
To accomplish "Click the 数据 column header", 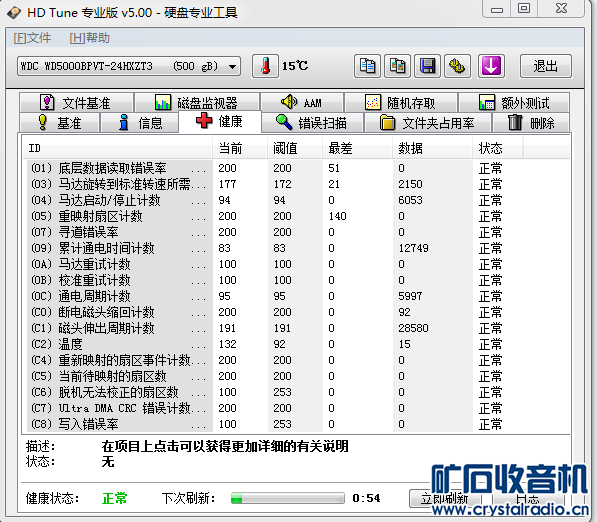I will click(x=432, y=148).
